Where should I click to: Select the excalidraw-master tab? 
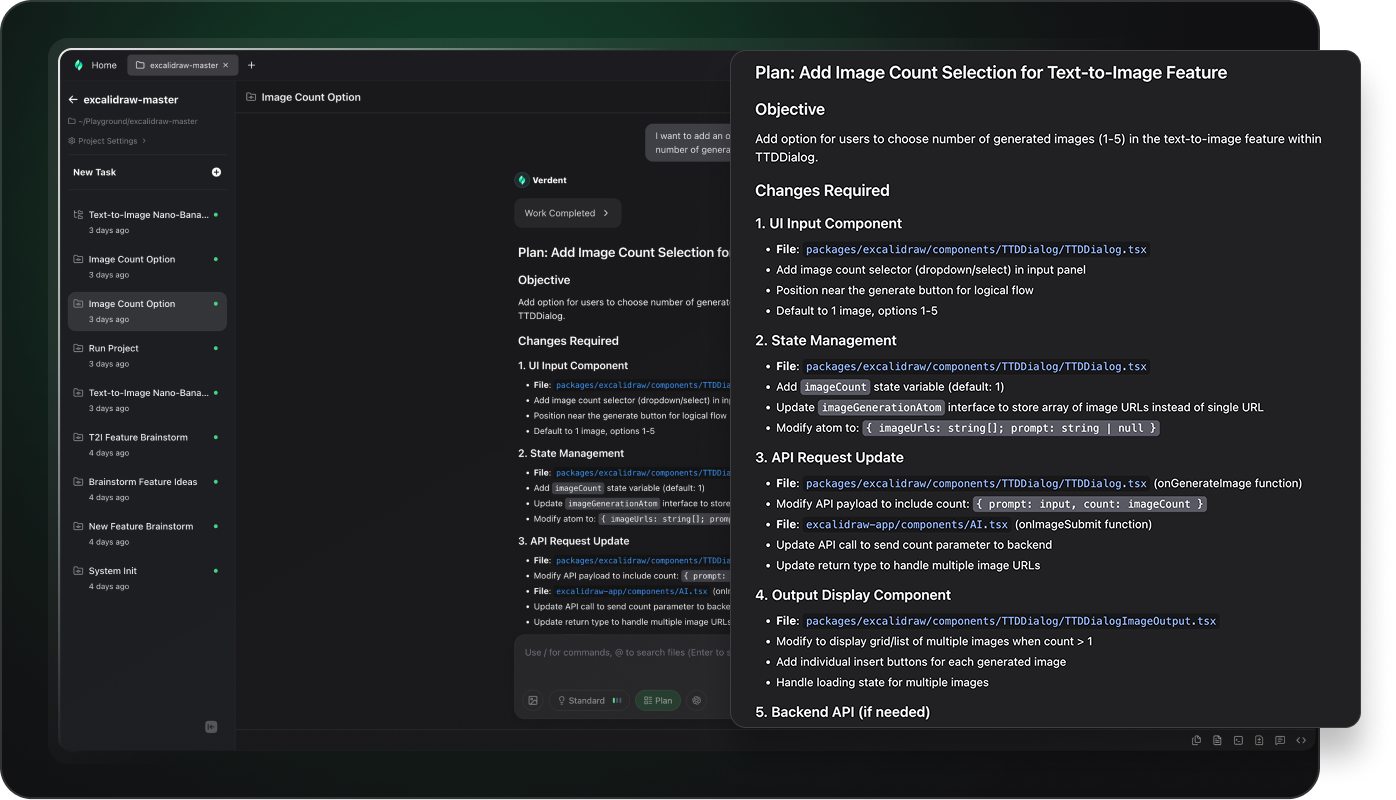click(183, 65)
